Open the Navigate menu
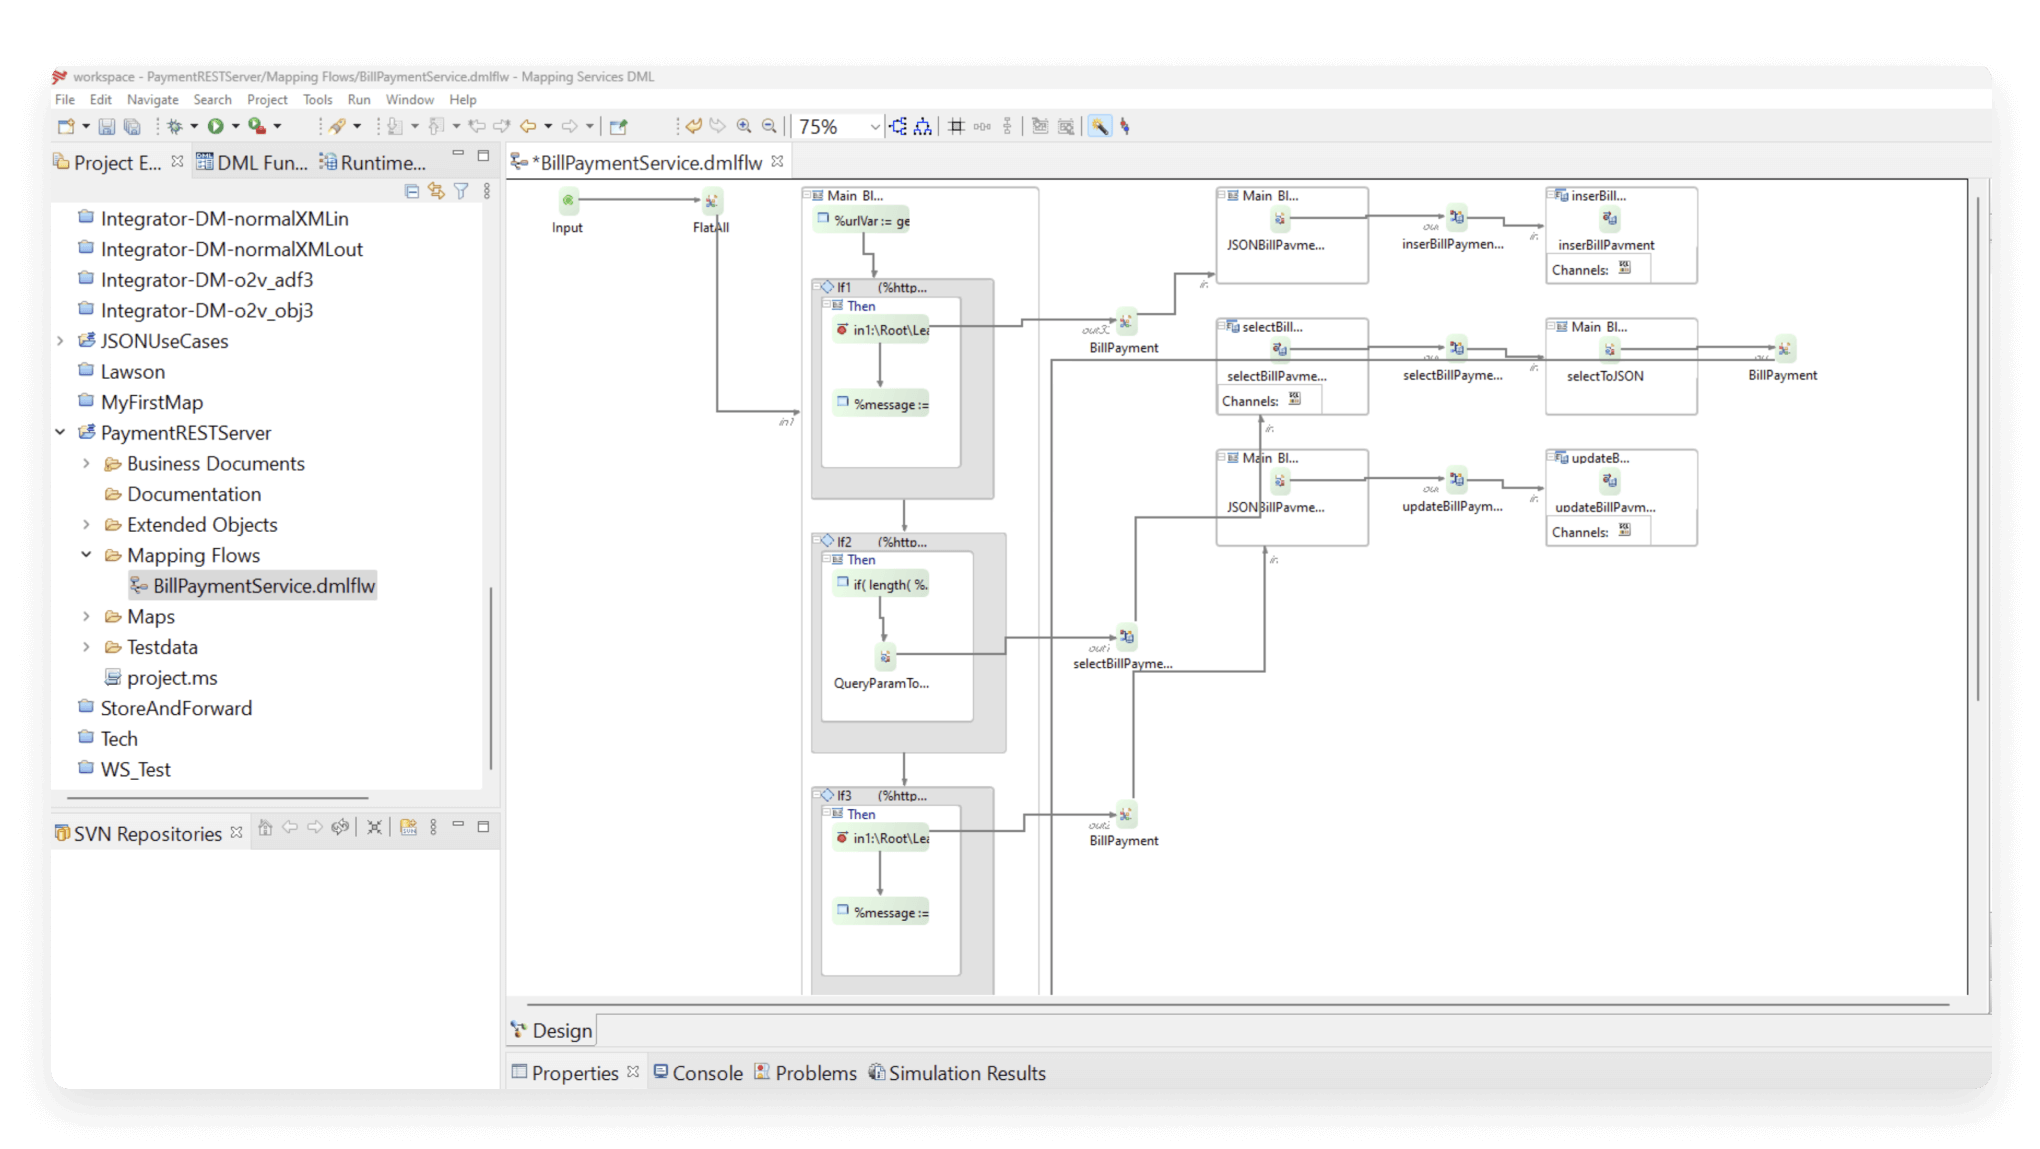Screen dimensions: 2040x1149 pos(152,100)
